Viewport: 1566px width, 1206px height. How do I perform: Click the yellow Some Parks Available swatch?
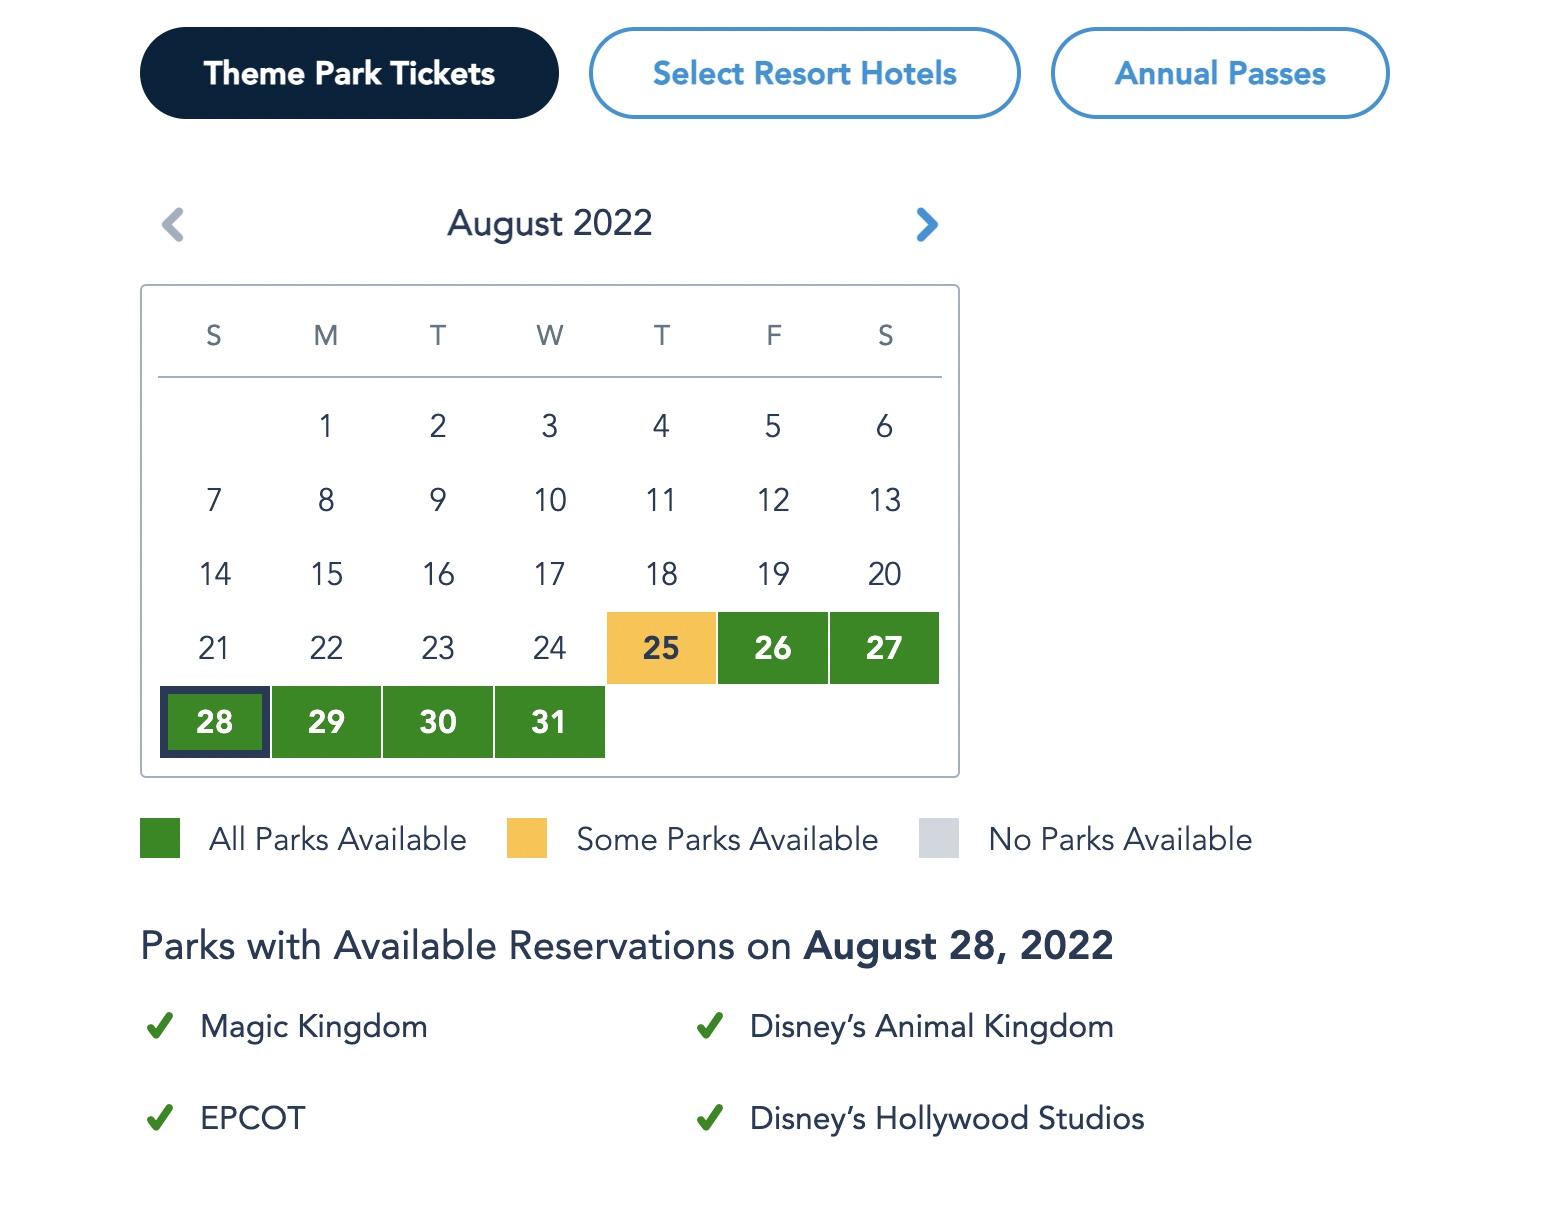coord(527,838)
